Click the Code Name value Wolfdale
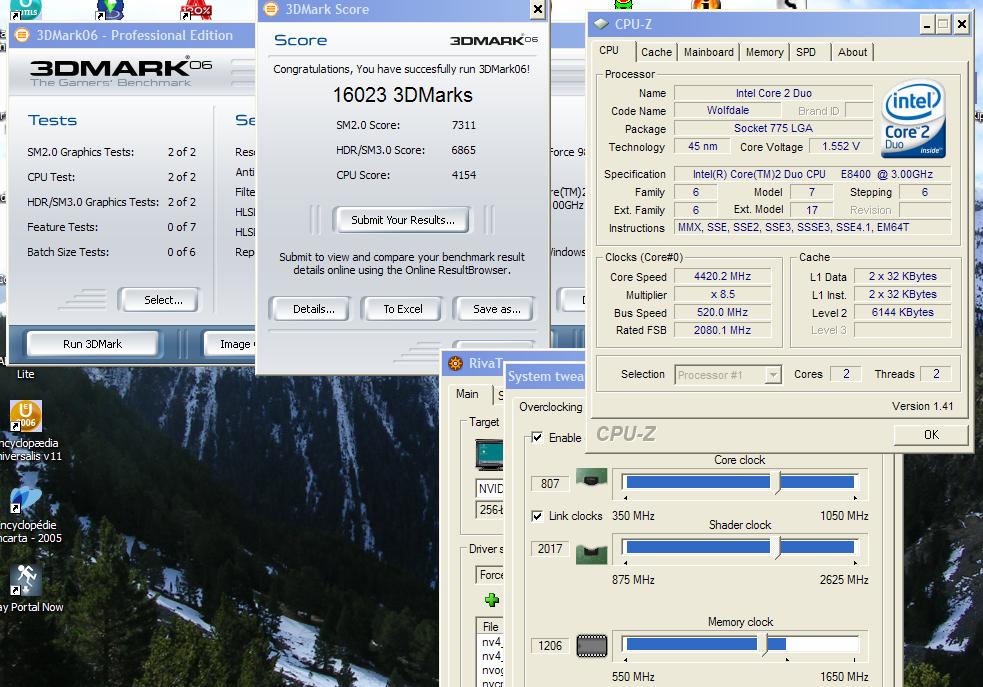Image resolution: width=983 pixels, height=687 pixels. (x=728, y=110)
